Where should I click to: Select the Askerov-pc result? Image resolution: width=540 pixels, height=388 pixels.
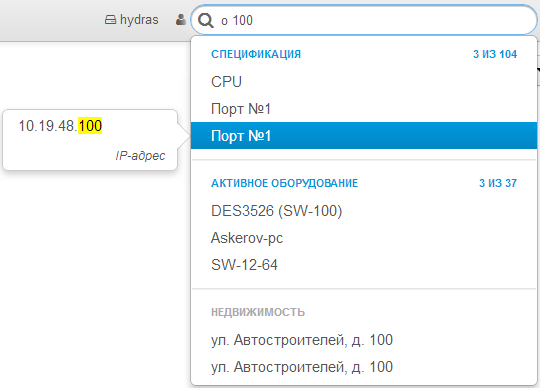(364, 238)
